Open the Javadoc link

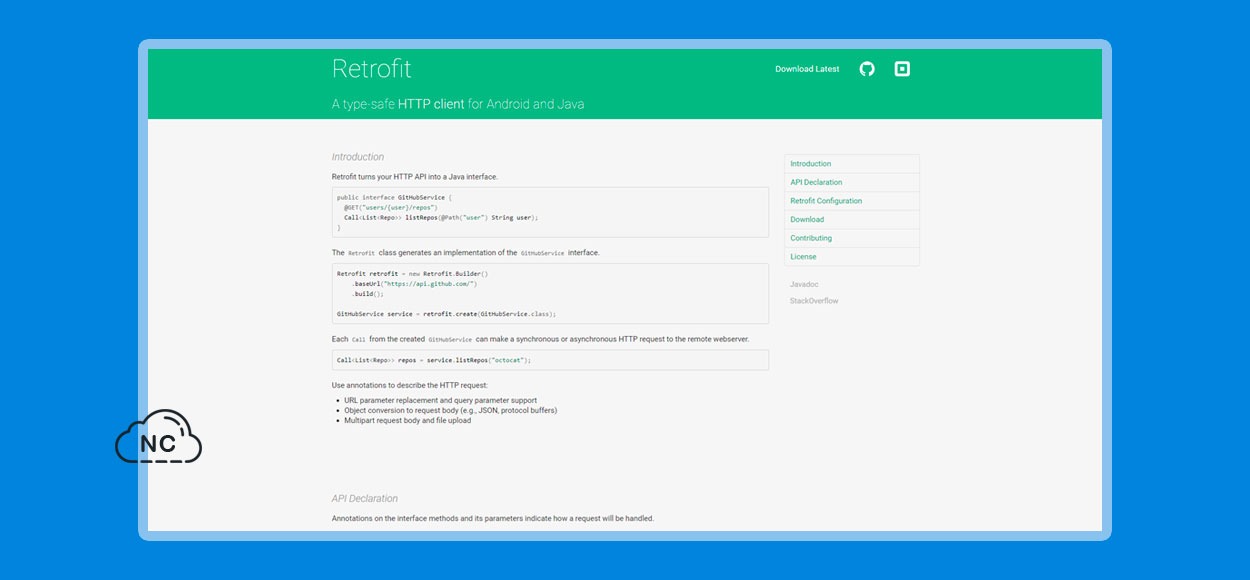(804, 284)
